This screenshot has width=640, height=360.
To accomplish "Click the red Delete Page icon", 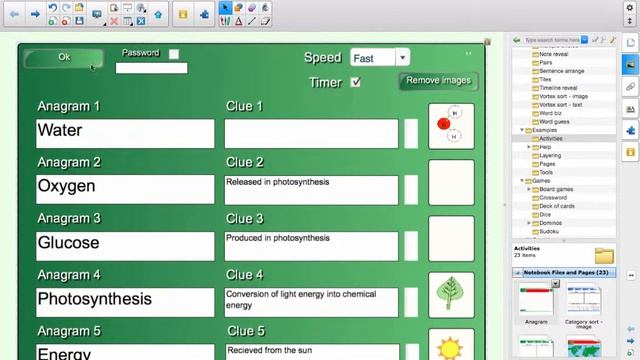I will pos(66,21).
